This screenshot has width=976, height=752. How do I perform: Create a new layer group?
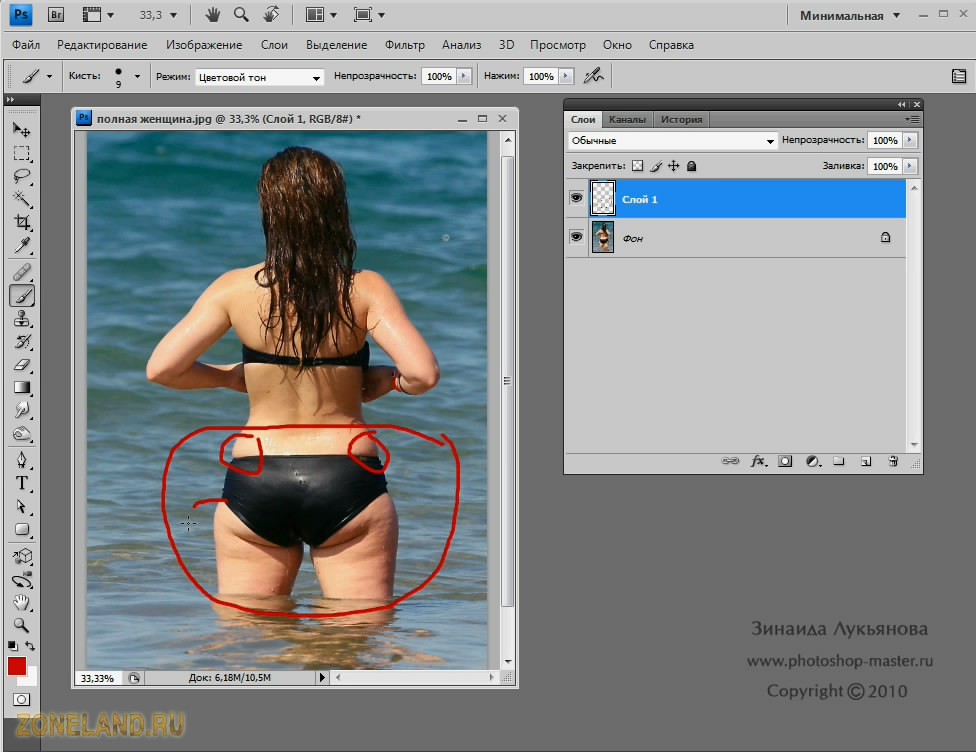[x=839, y=461]
